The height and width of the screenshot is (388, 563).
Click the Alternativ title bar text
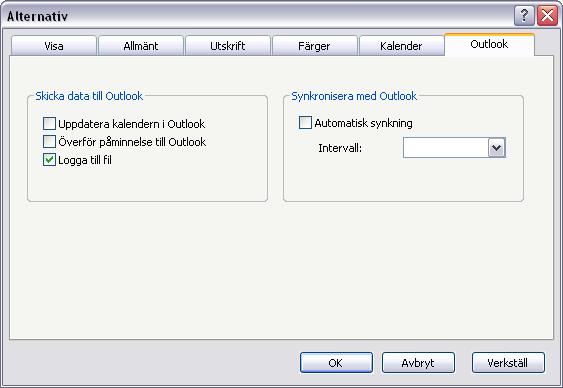point(37,16)
